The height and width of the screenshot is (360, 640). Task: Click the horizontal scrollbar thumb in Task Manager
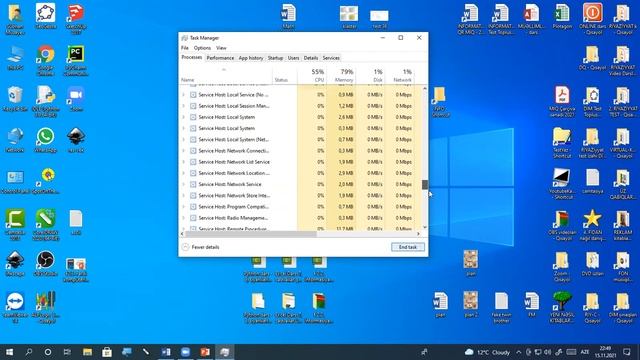click(251, 234)
